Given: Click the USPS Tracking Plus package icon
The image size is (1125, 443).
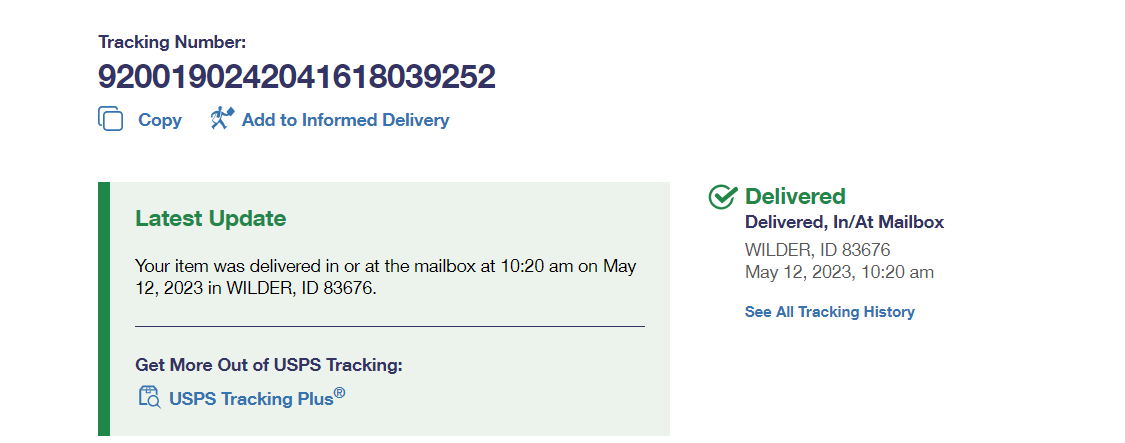Looking at the screenshot, I should (x=149, y=397).
